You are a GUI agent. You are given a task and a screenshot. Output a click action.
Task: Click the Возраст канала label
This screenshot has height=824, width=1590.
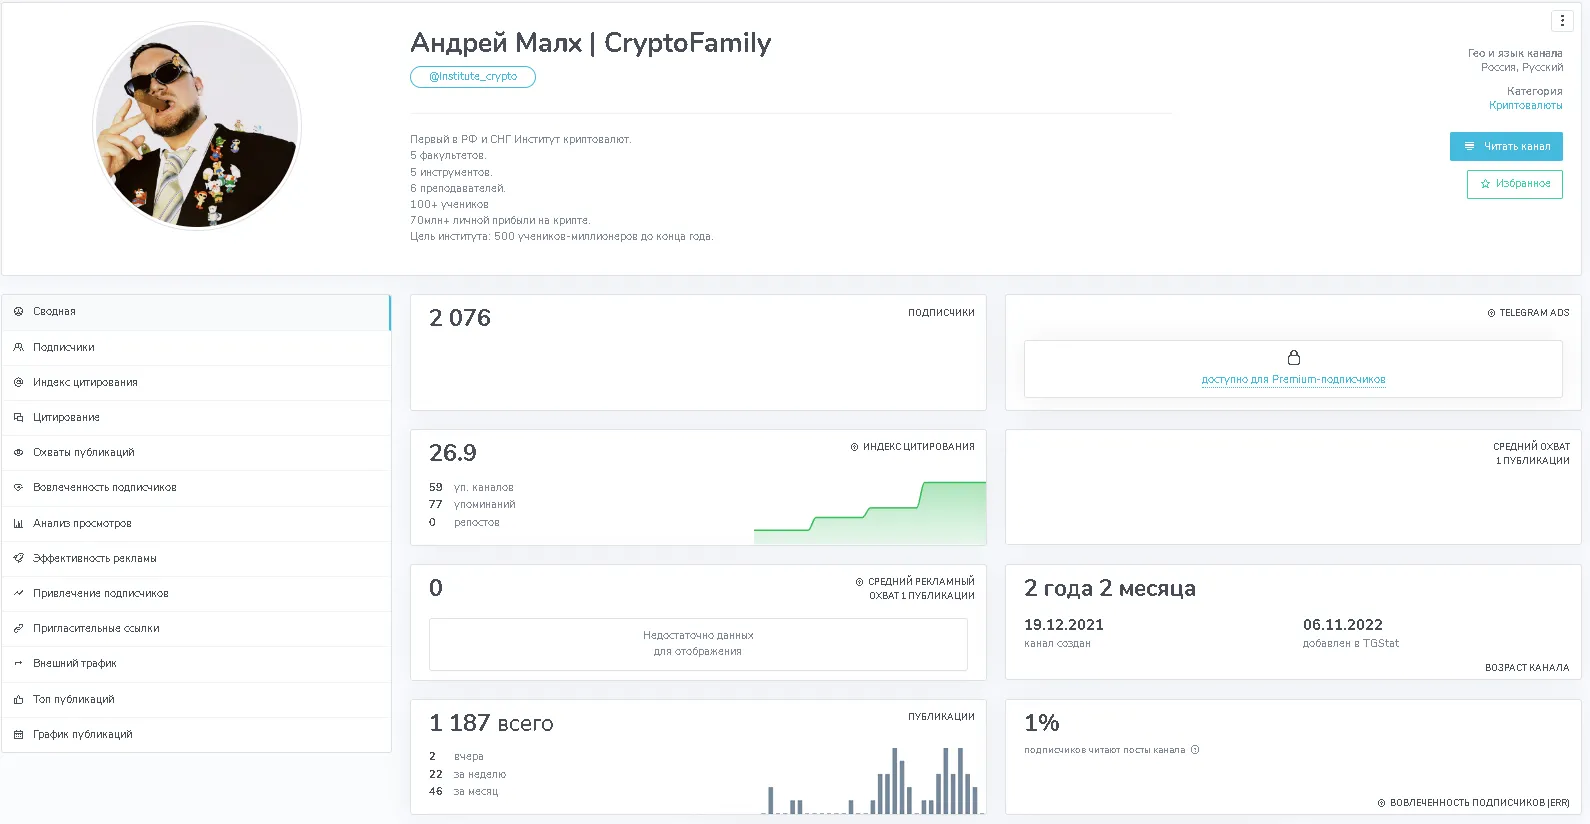[1527, 668]
